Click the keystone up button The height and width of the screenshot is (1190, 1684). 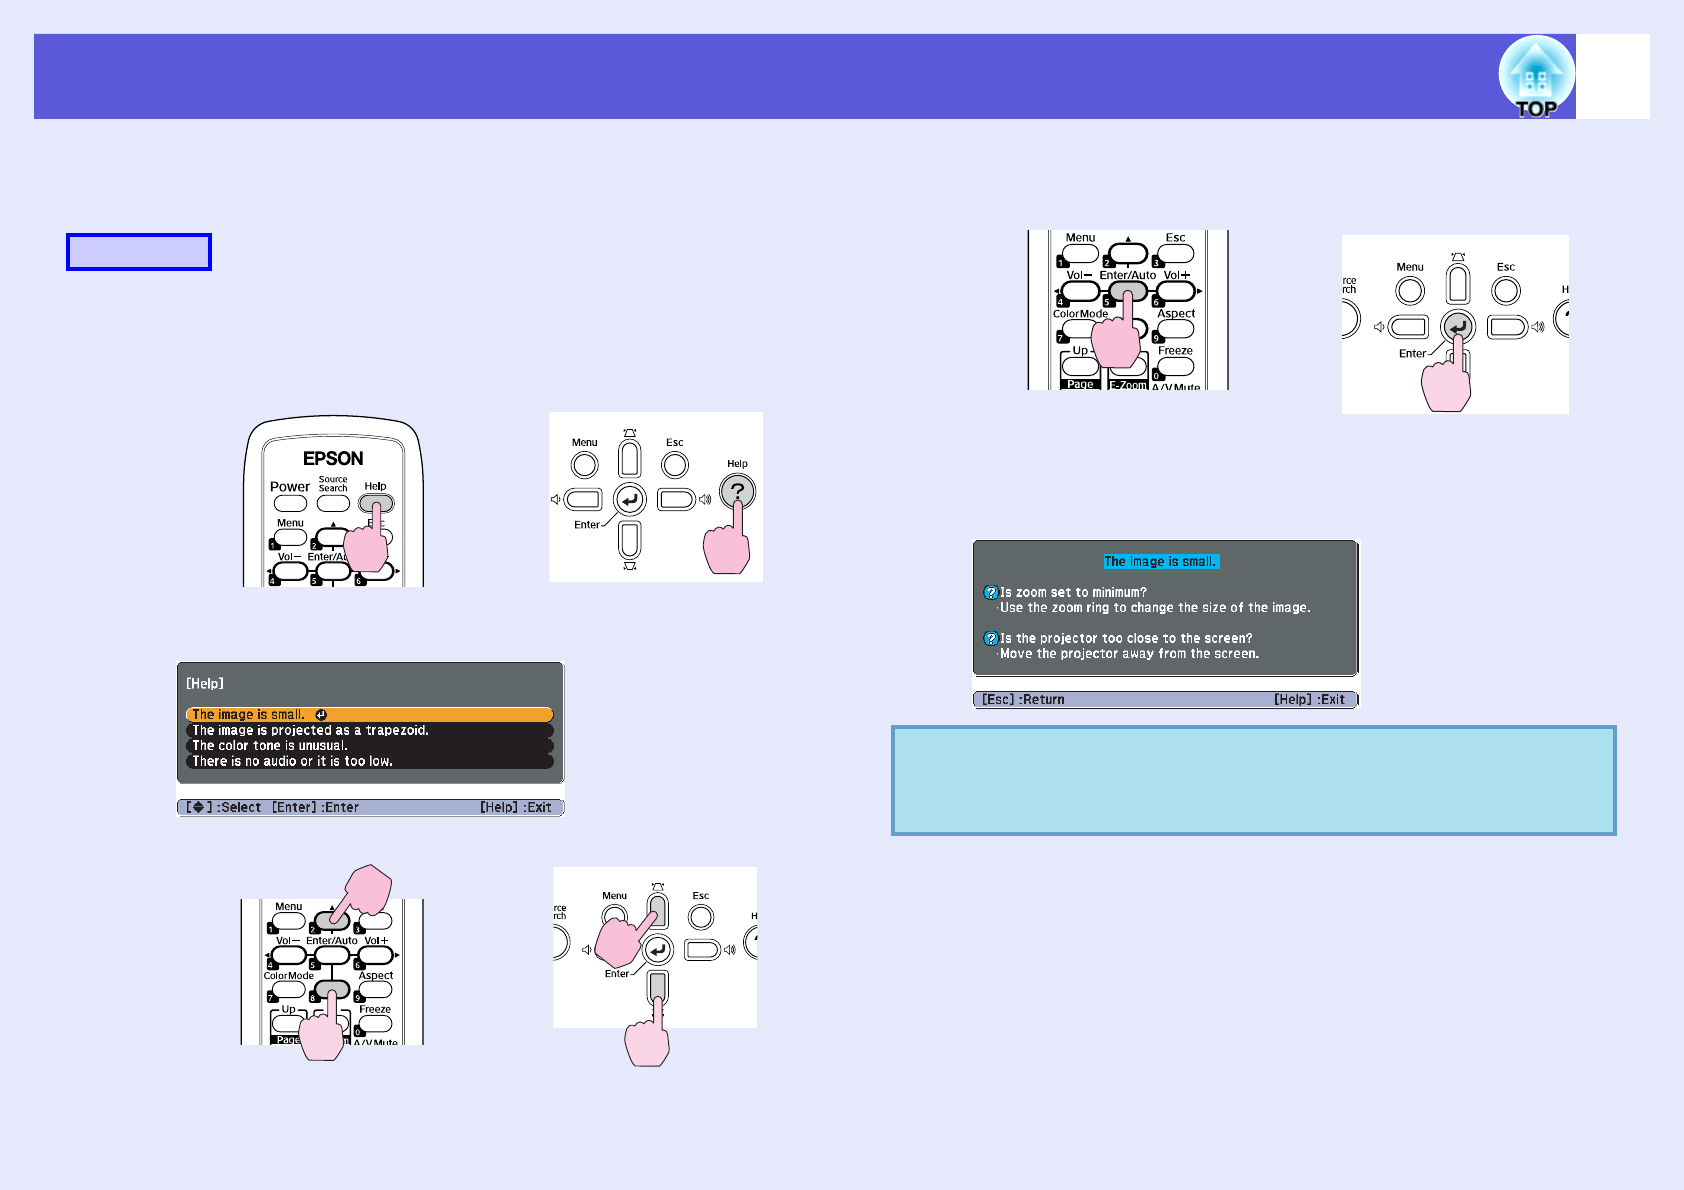pyautogui.click(x=629, y=458)
